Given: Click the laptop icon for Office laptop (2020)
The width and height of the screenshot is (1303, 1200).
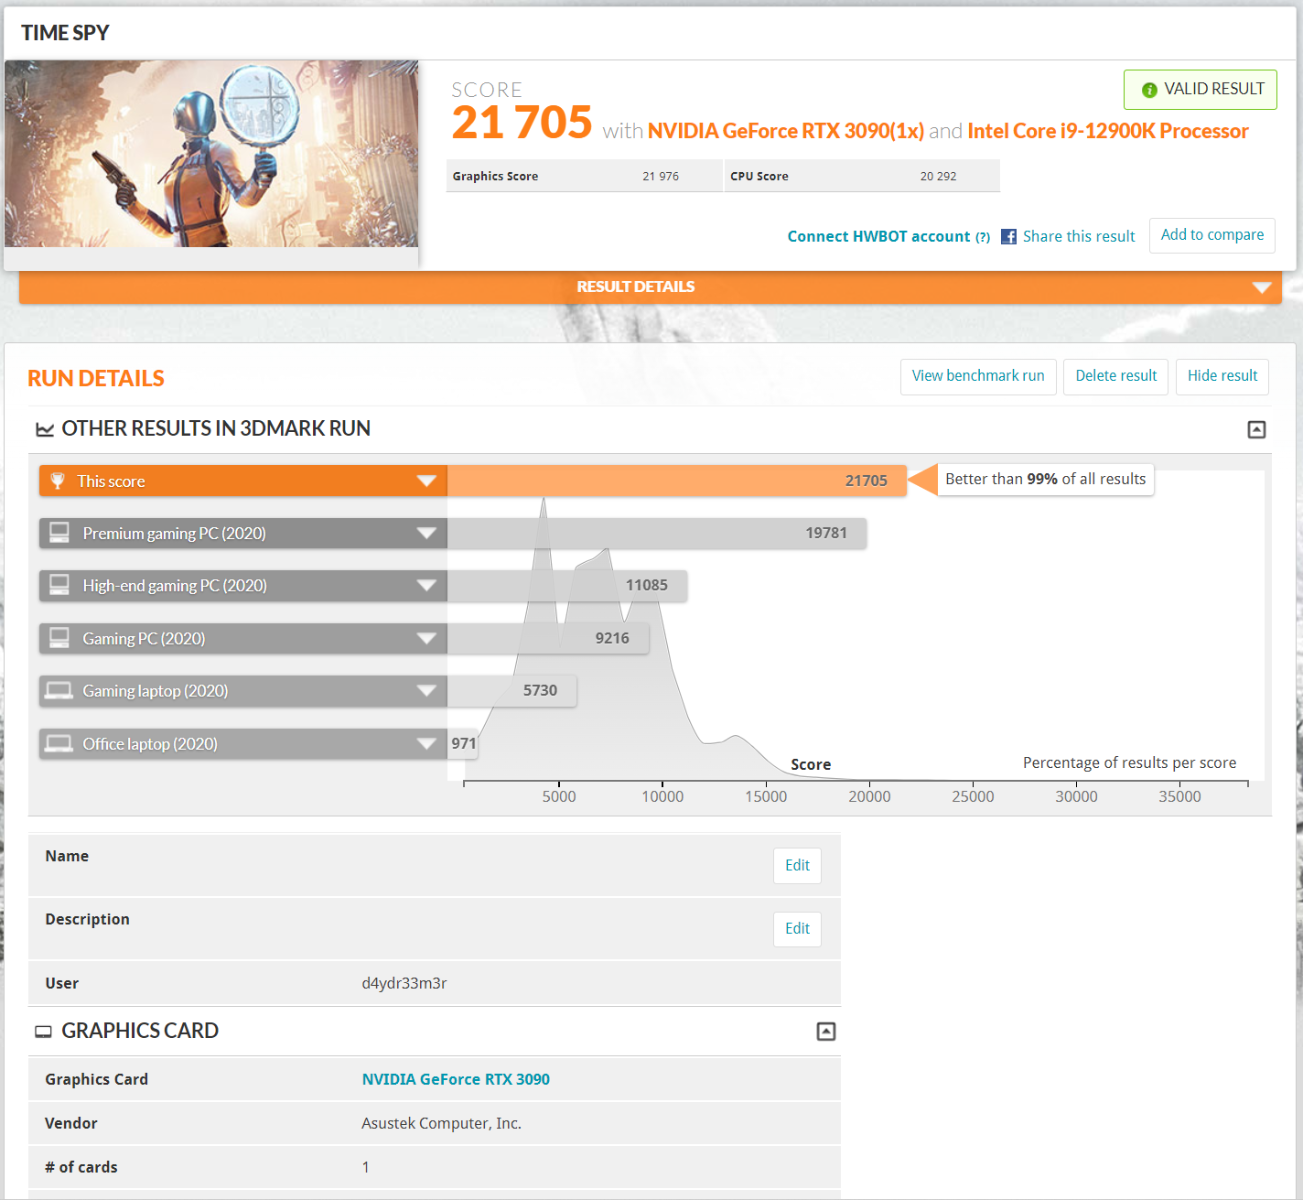Looking at the screenshot, I should click(x=59, y=743).
